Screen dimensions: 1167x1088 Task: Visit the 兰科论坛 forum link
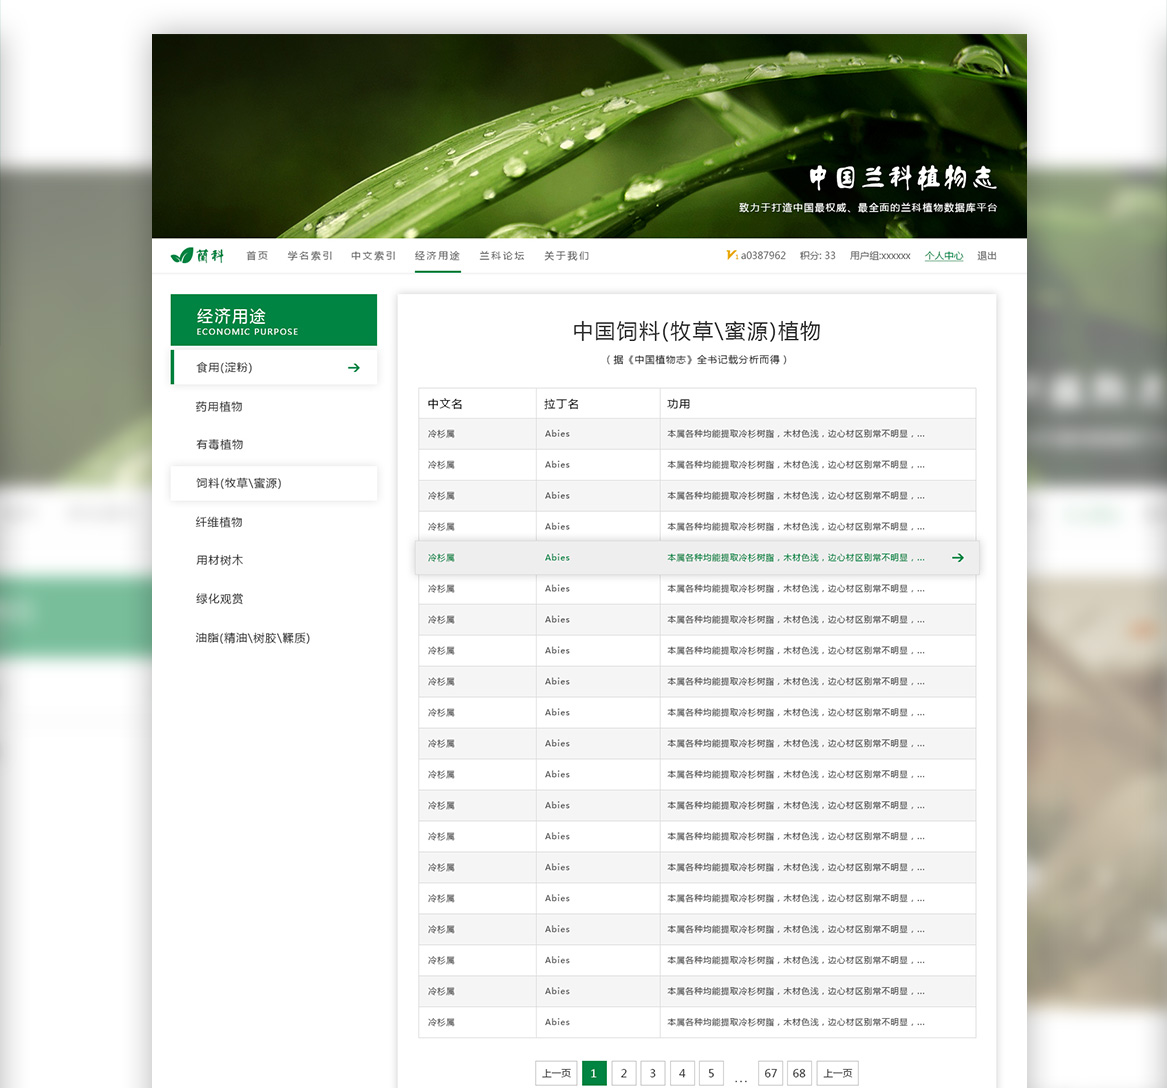click(x=501, y=256)
